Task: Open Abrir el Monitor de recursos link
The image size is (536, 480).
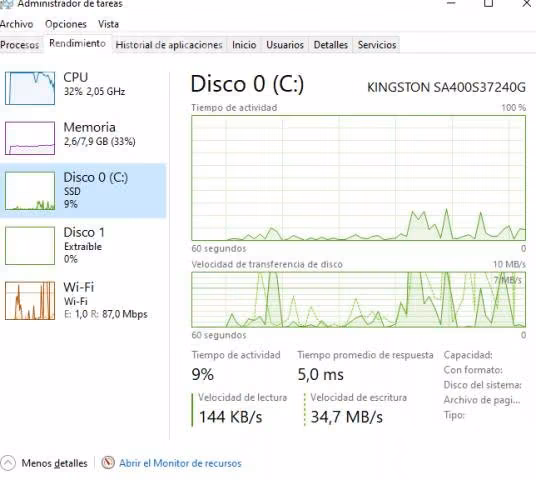Action: tap(180, 463)
